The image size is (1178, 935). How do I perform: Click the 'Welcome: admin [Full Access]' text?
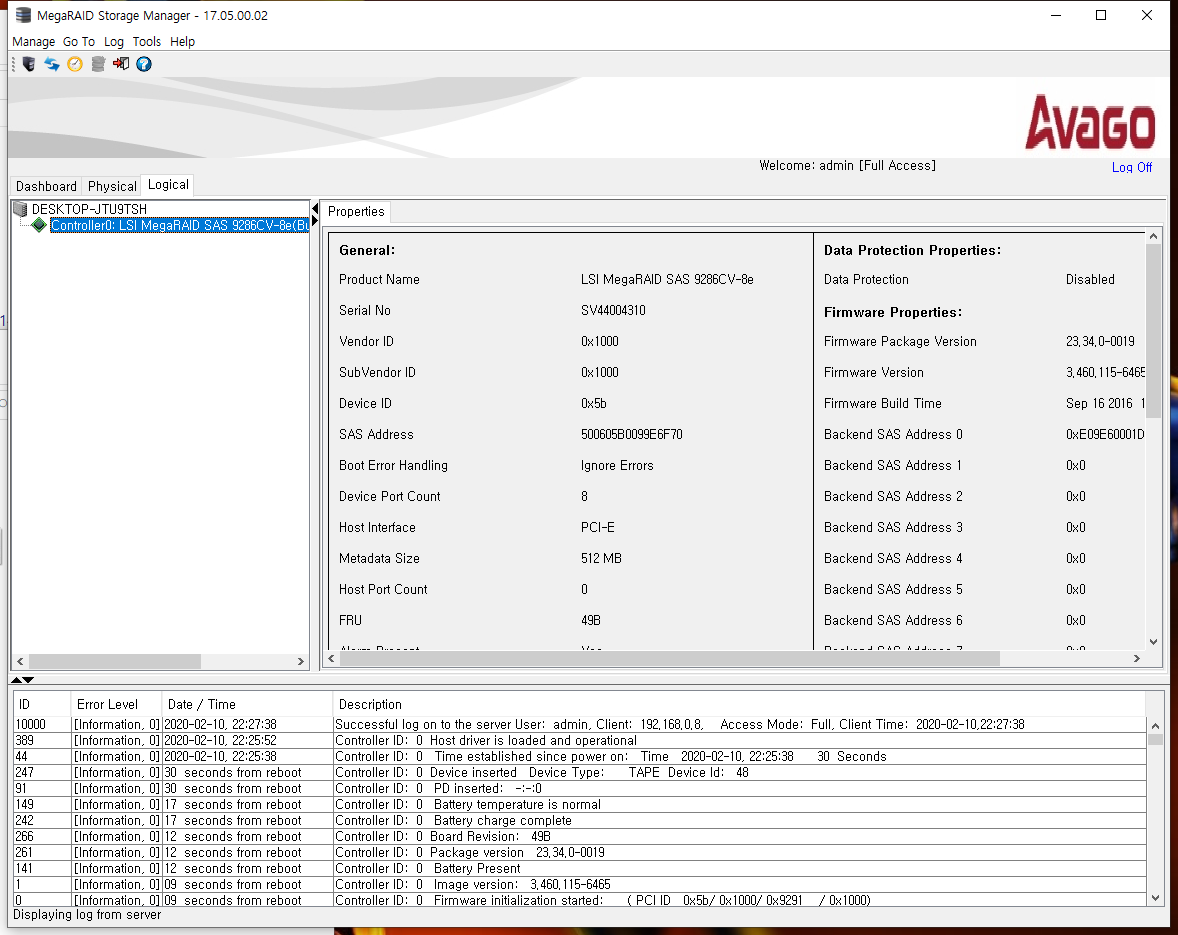point(847,165)
